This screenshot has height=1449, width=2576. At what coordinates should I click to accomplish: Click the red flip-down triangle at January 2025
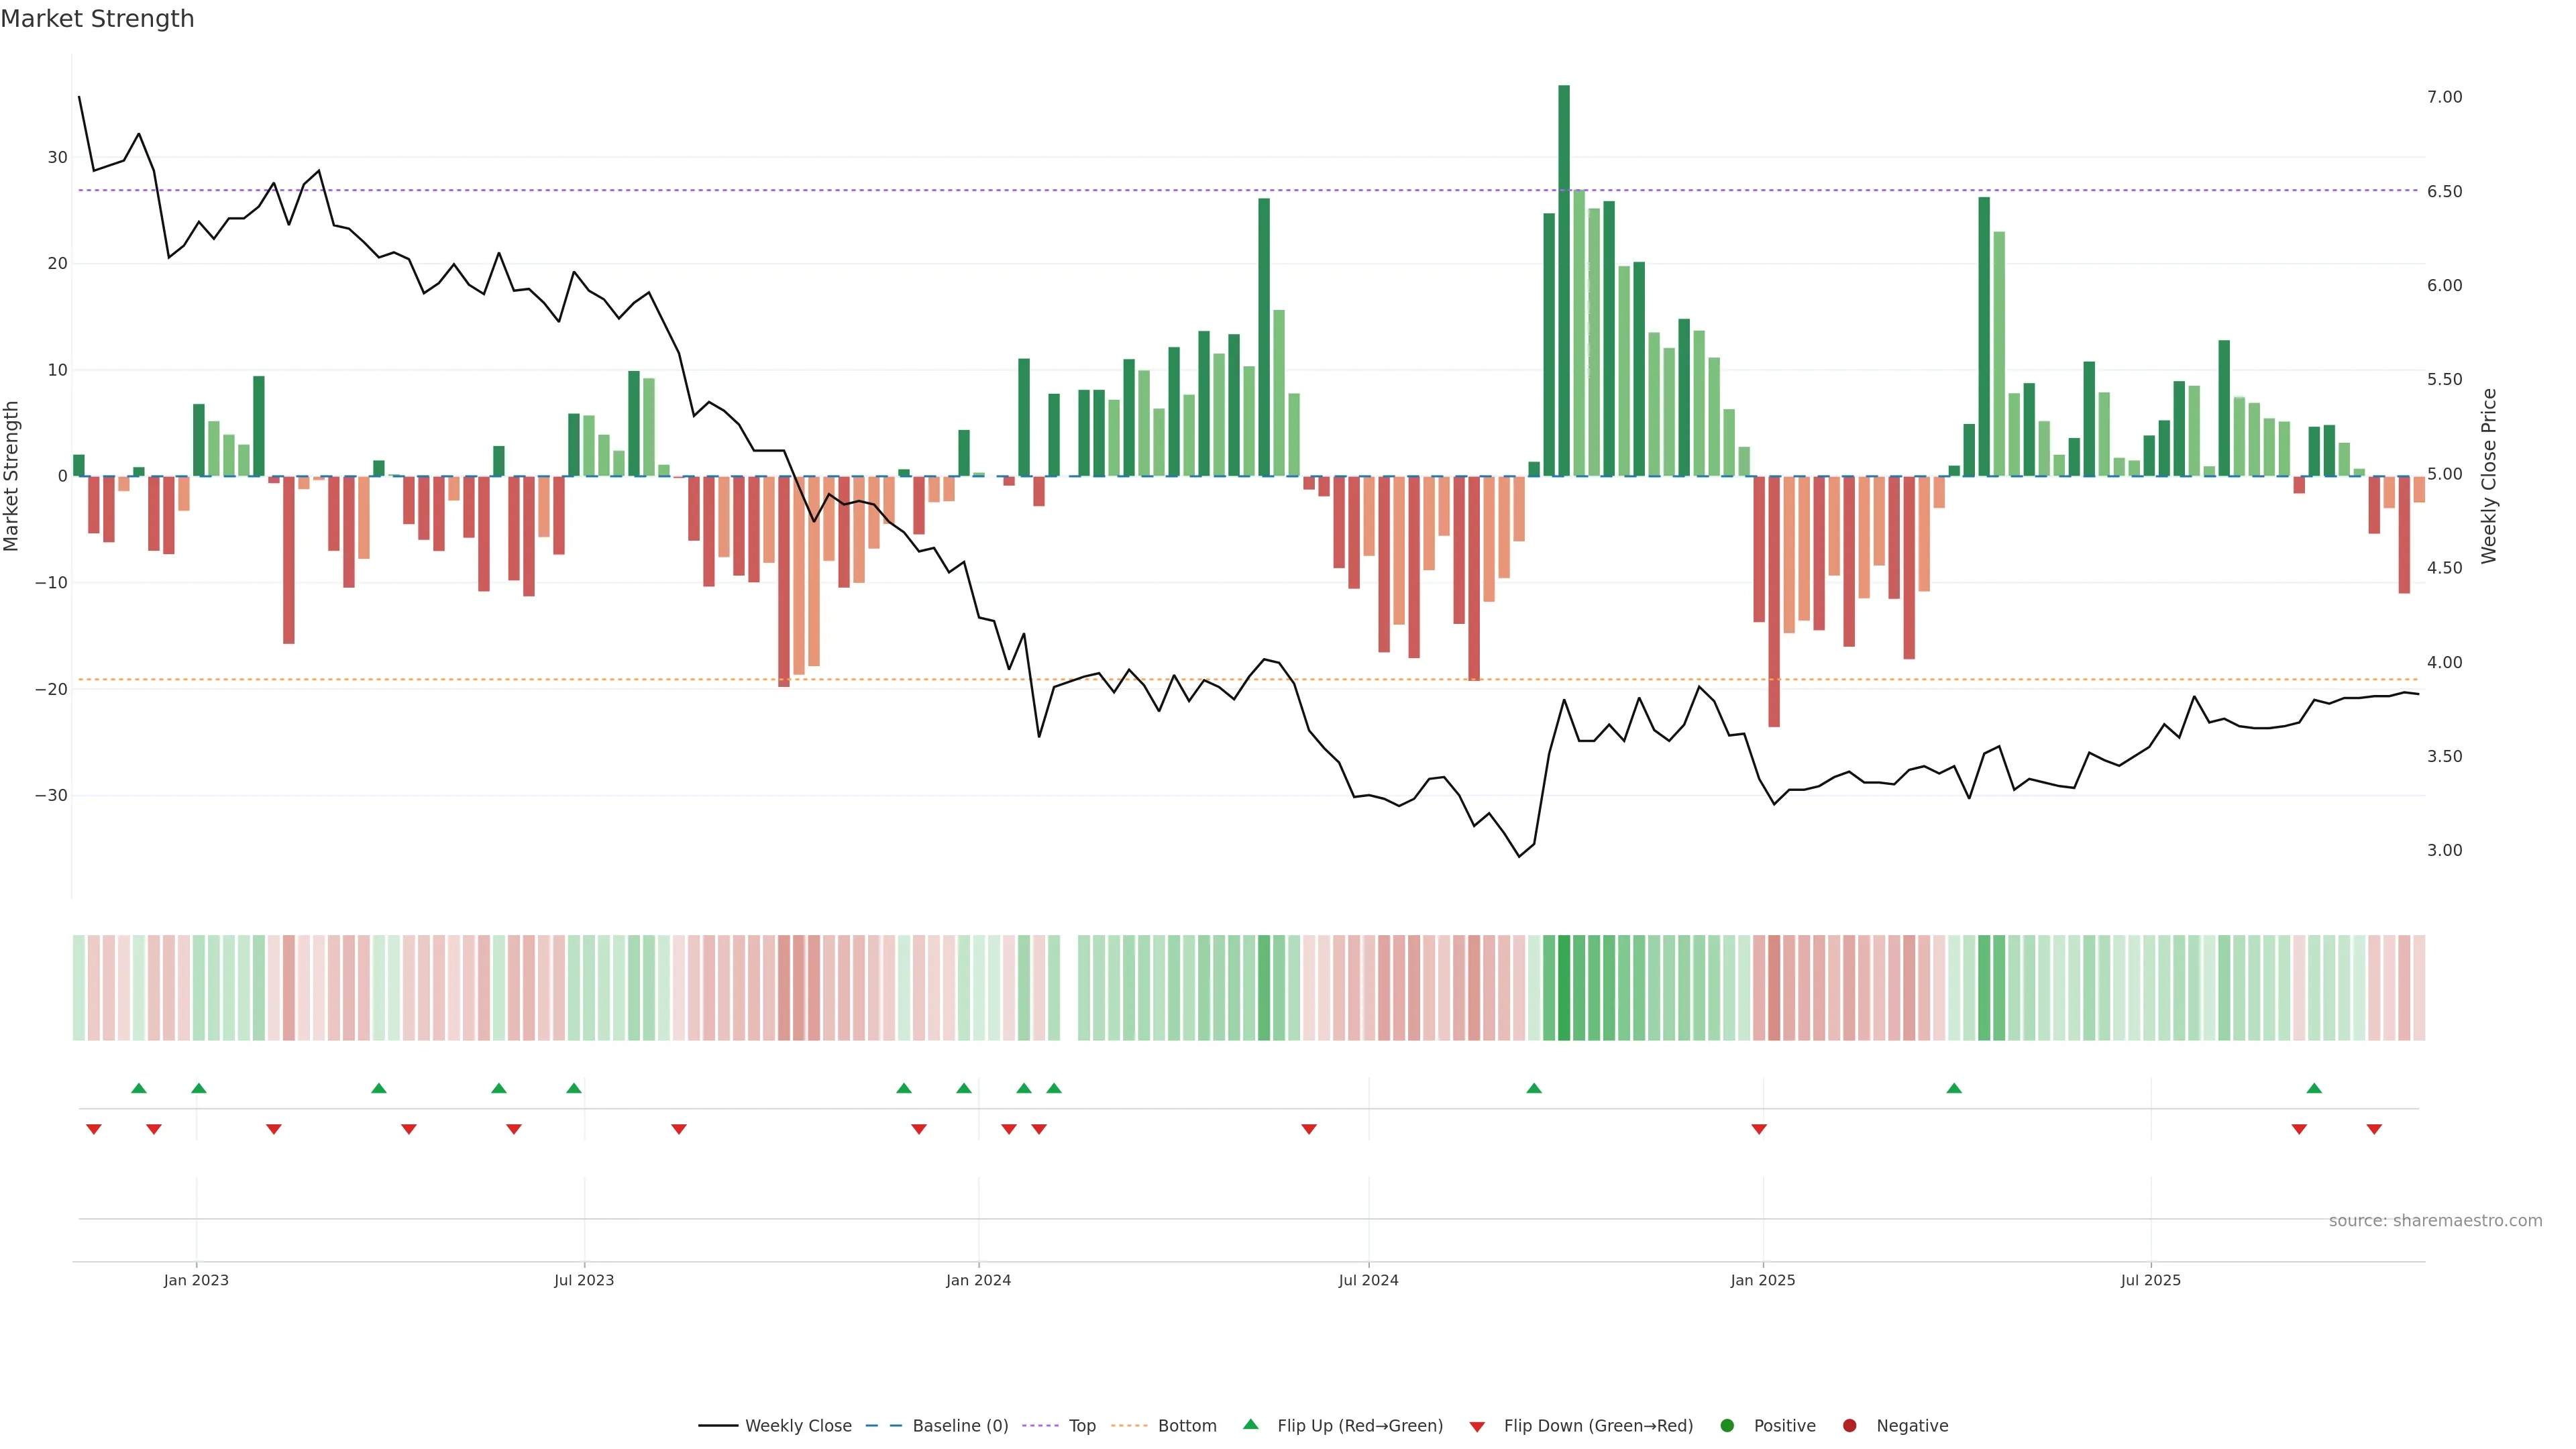click(1759, 1129)
